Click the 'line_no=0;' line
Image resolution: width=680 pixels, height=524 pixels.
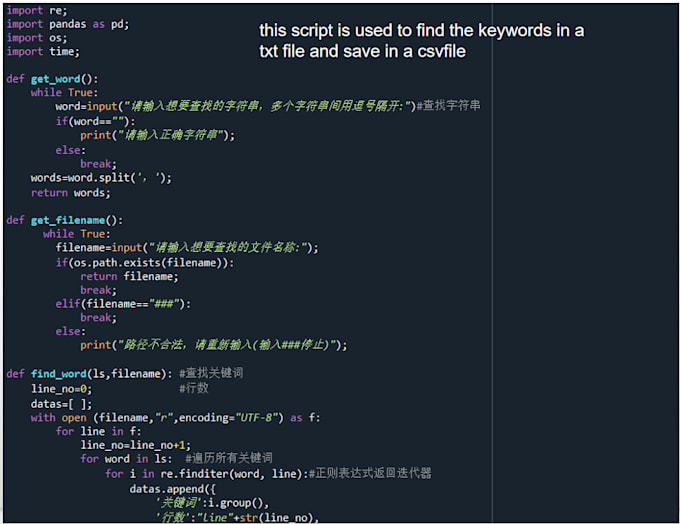(61, 389)
